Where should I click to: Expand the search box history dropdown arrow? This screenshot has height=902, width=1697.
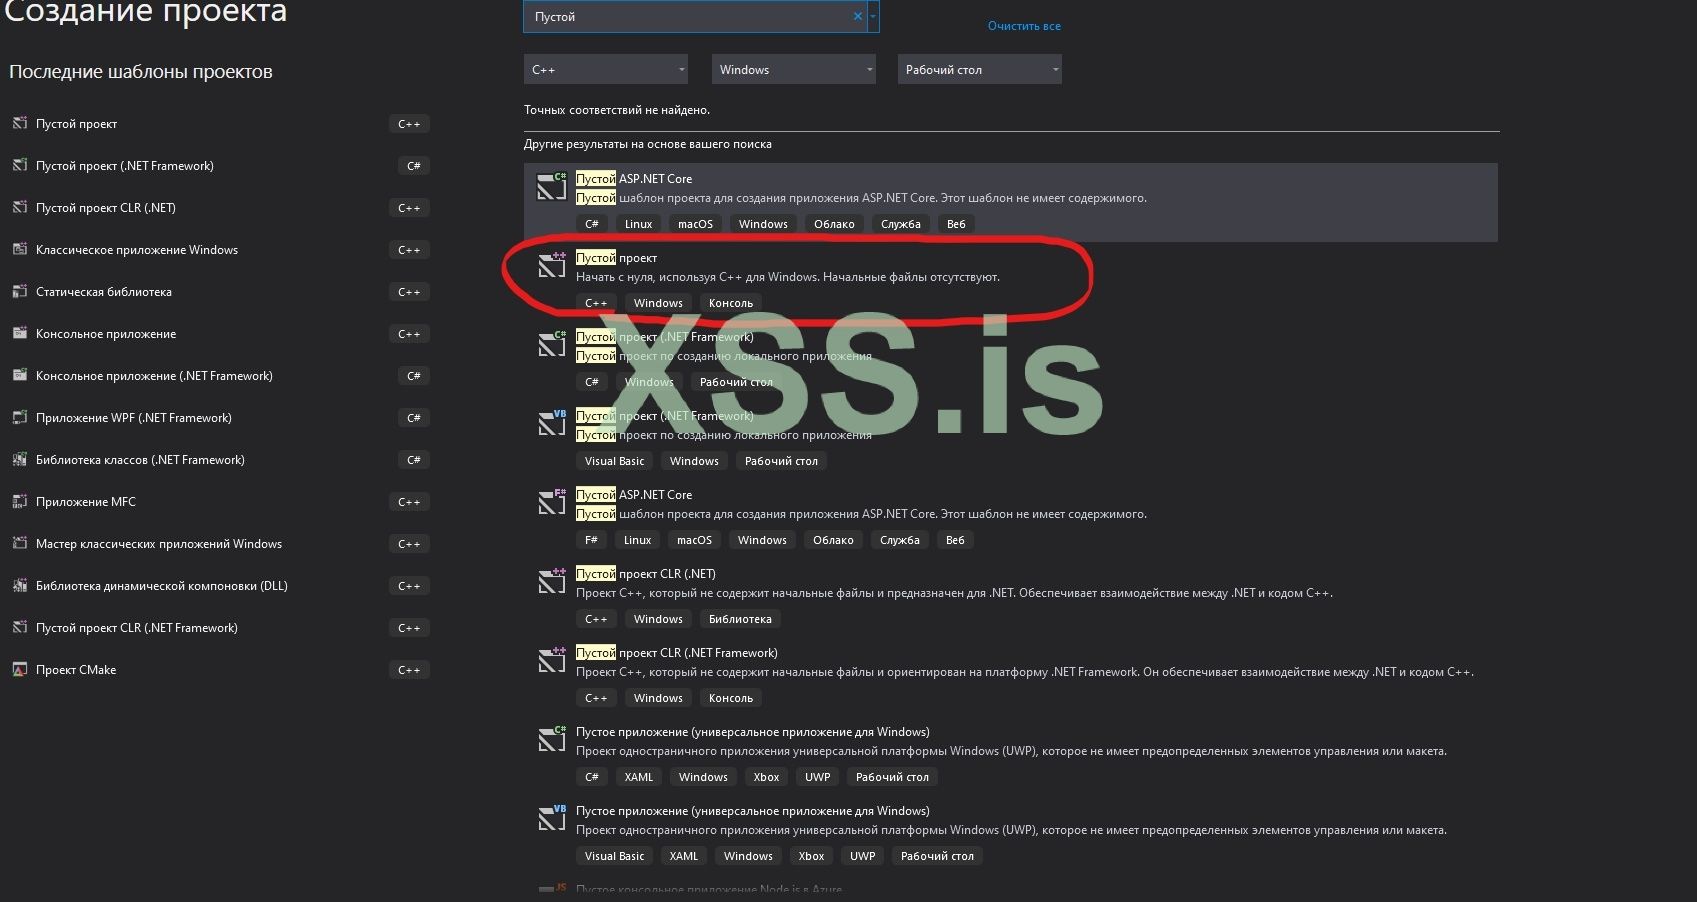[x=873, y=16]
